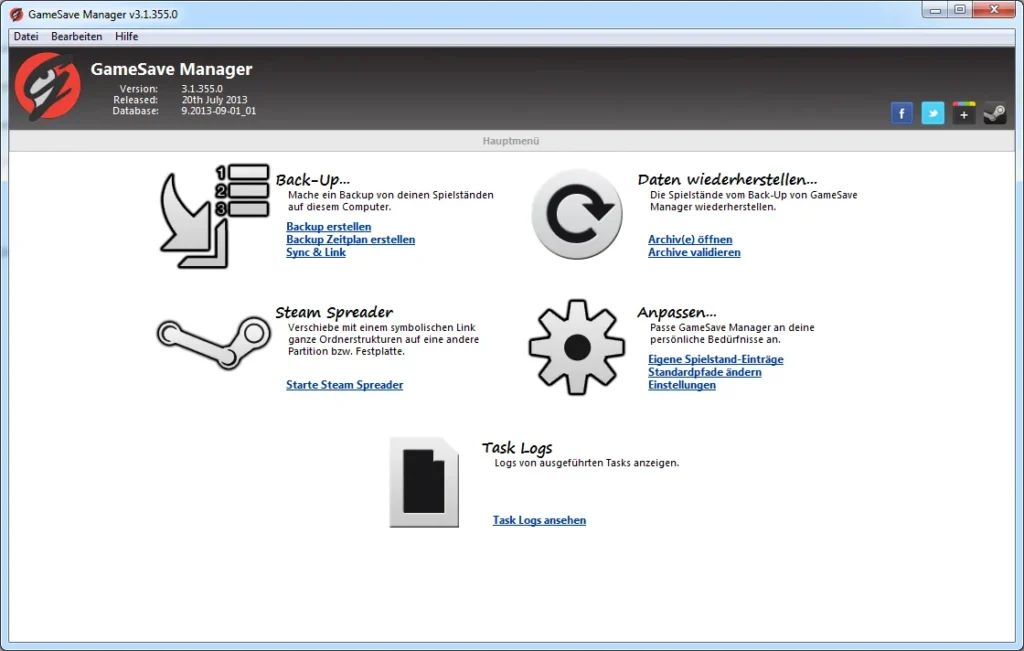
Task: Click the Facebook icon in header
Action: point(901,114)
